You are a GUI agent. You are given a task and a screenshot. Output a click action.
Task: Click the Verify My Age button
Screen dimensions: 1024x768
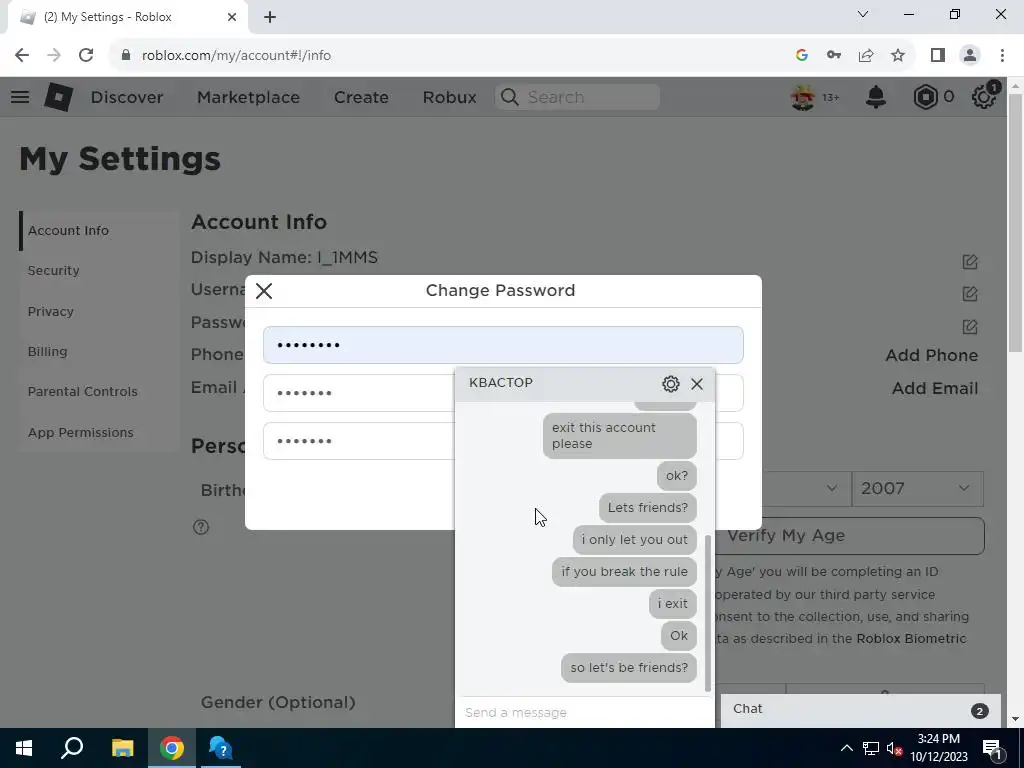pos(850,536)
